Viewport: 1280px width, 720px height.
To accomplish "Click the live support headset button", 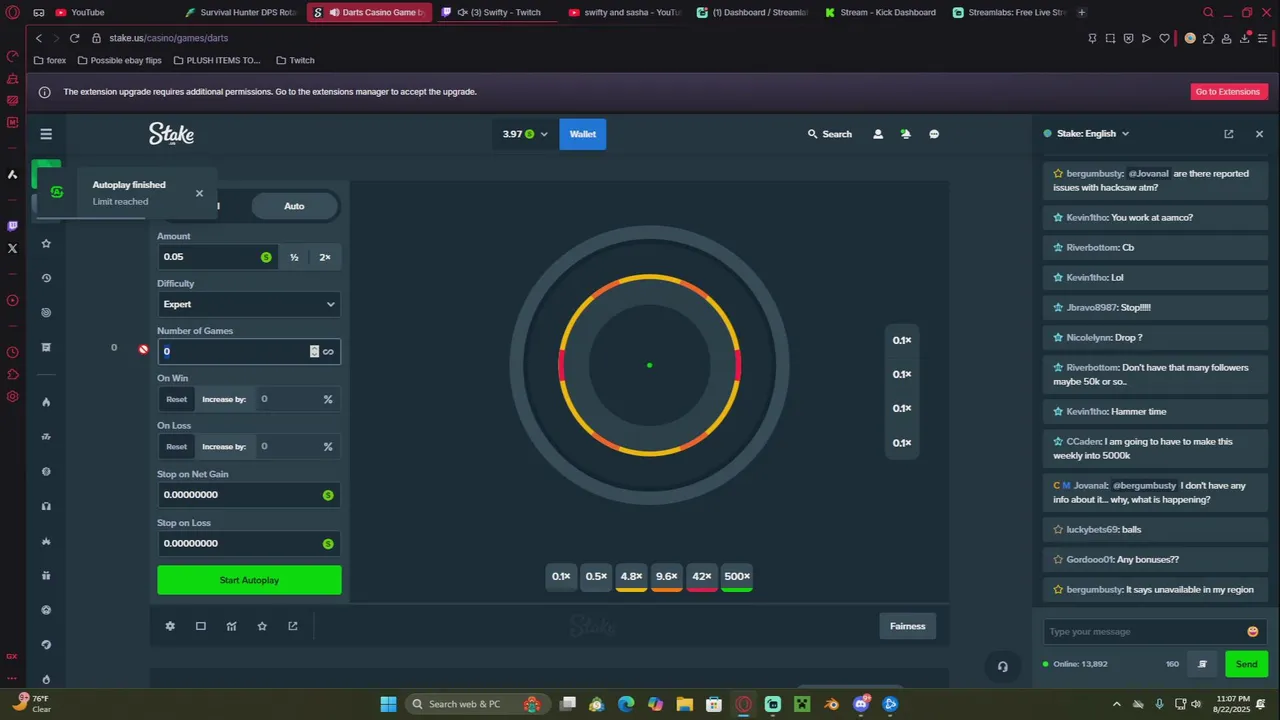I will coord(1002,666).
